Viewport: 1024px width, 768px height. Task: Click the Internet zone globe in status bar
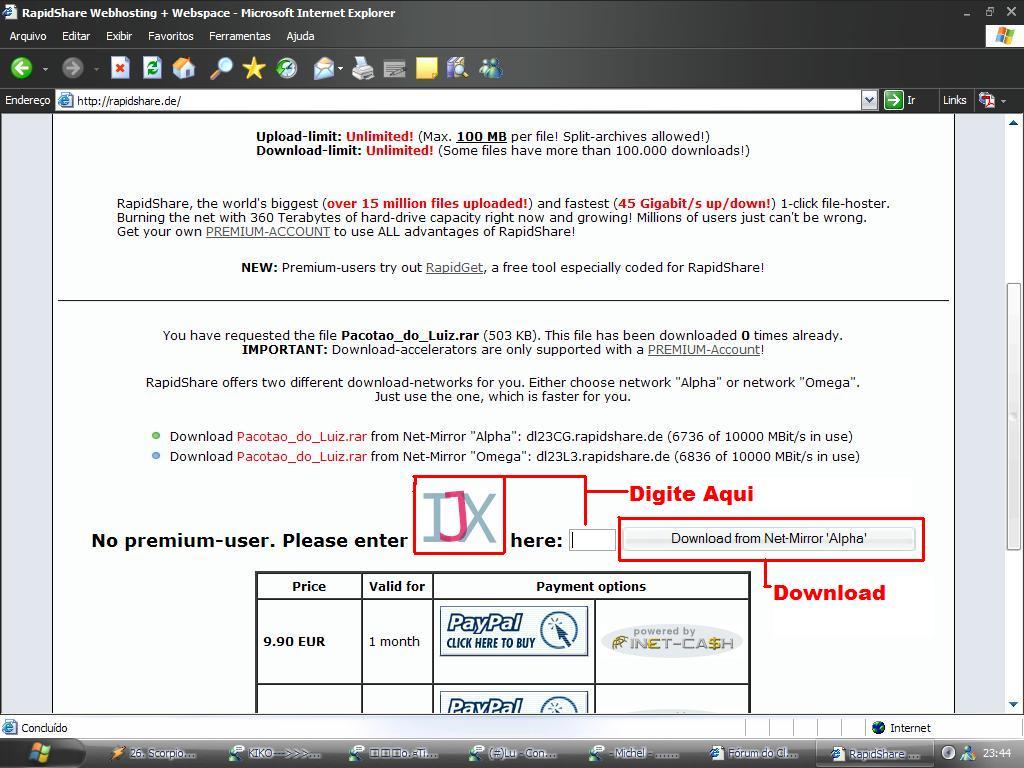878,728
